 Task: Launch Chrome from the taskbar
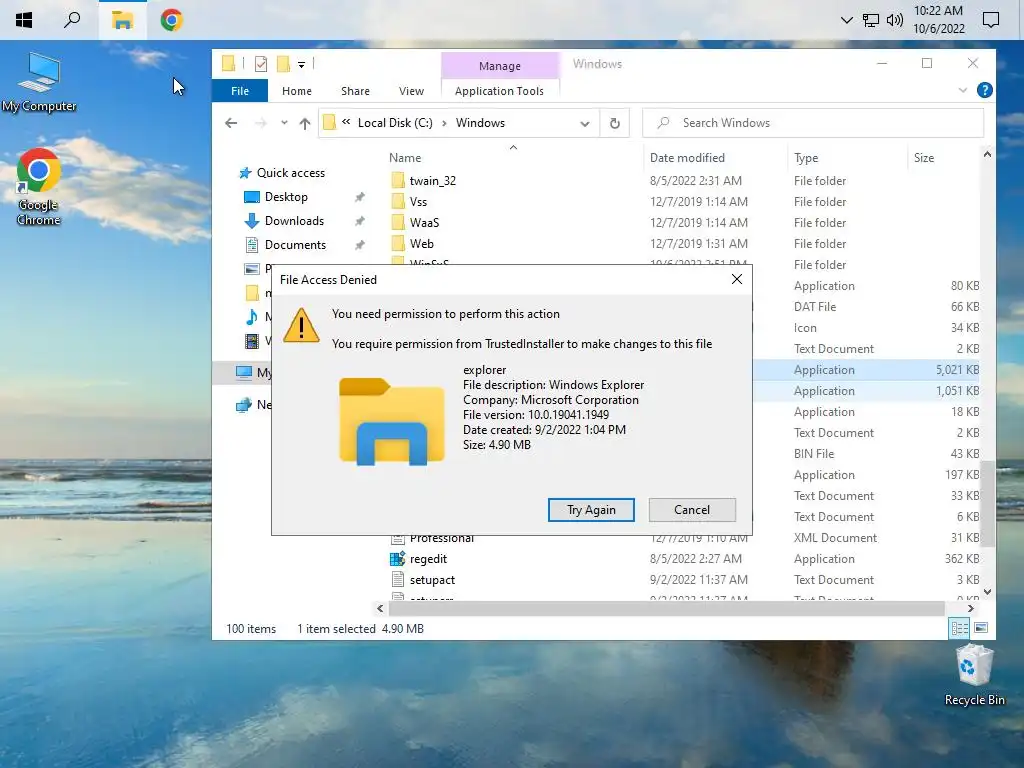click(x=171, y=20)
